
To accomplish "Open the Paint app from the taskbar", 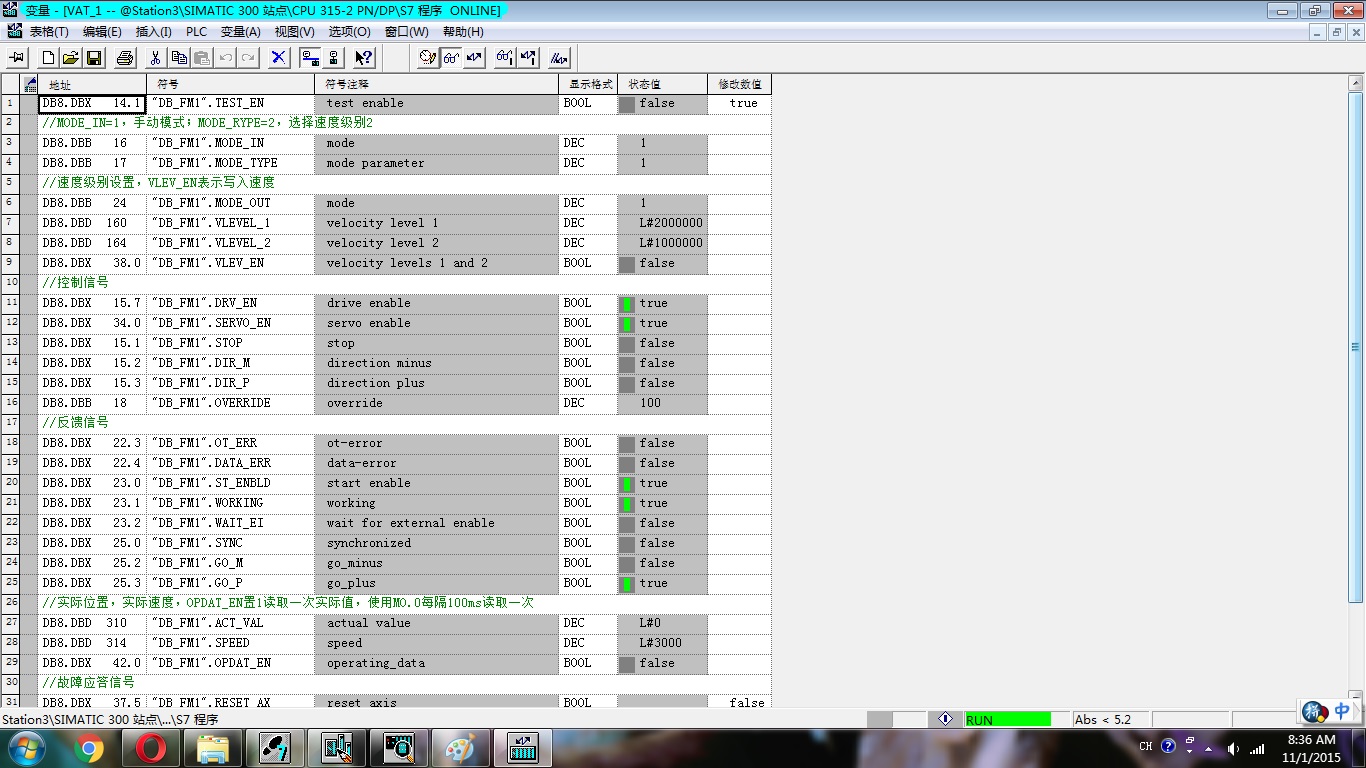I will click(x=461, y=748).
